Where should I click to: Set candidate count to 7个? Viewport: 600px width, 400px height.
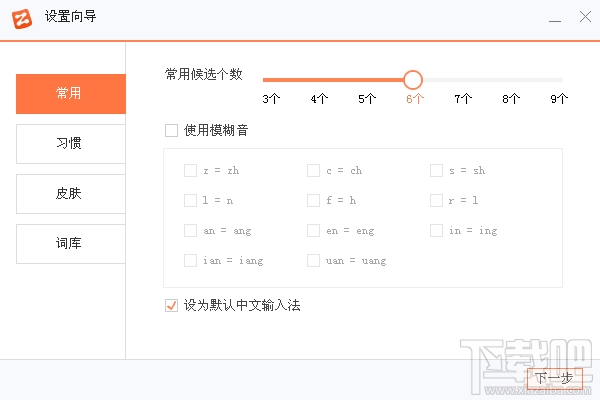463,99
